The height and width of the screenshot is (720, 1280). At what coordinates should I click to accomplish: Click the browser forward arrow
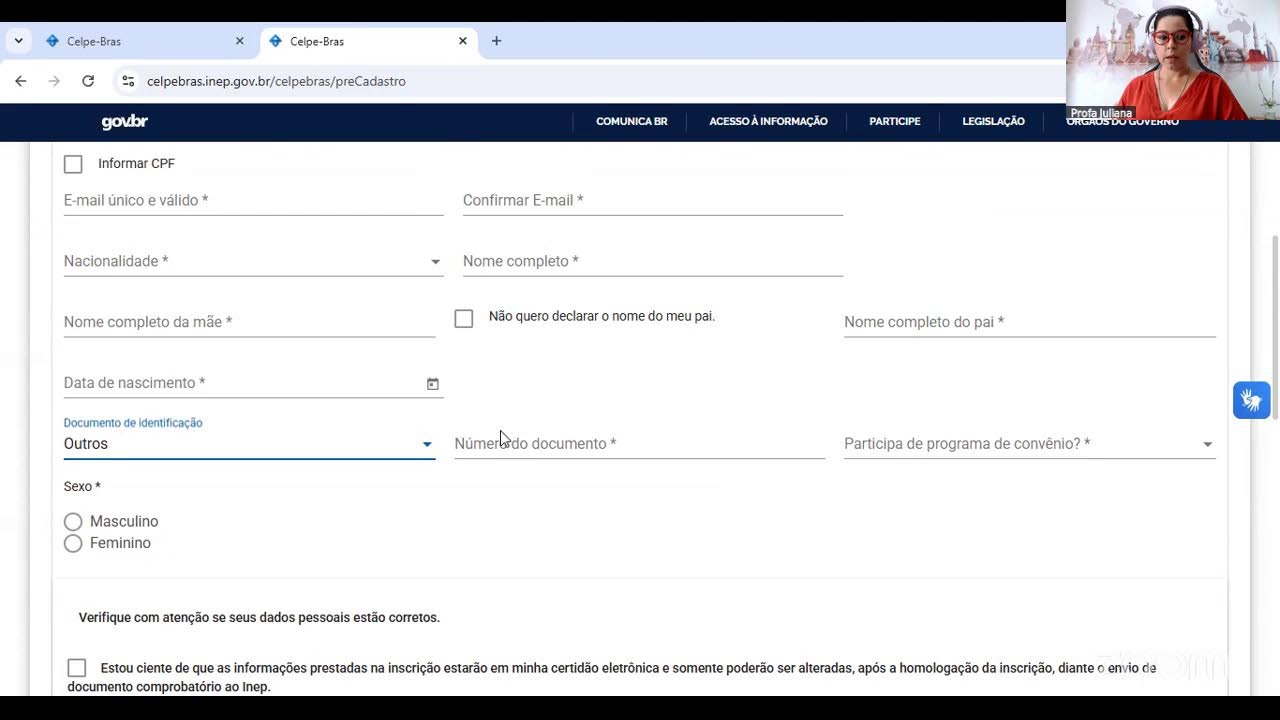coord(54,81)
